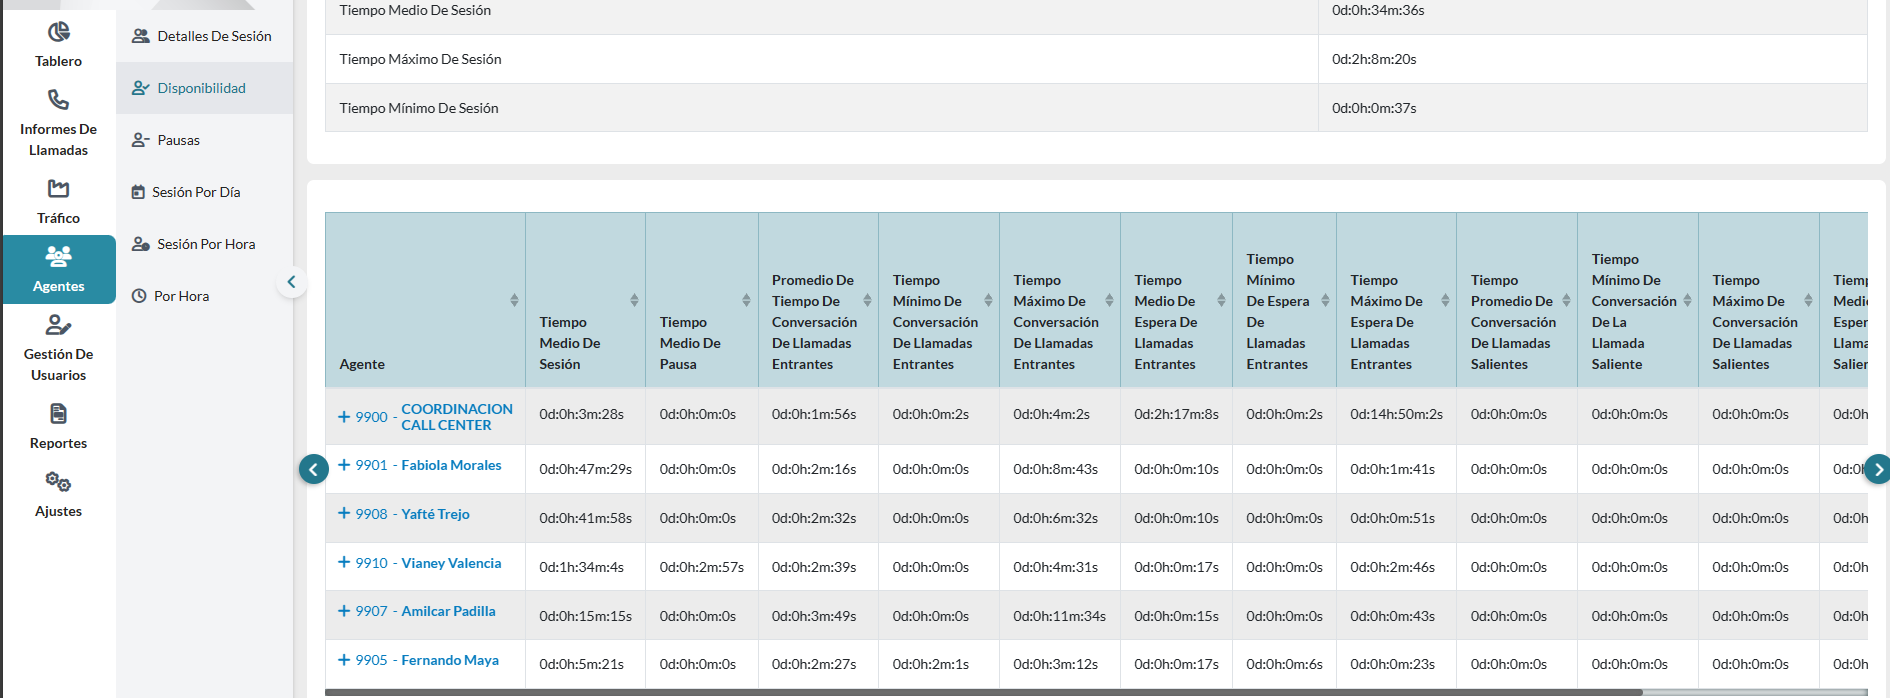Click the Yafté Trejo agent link
The width and height of the screenshot is (1890, 698).
435,514
